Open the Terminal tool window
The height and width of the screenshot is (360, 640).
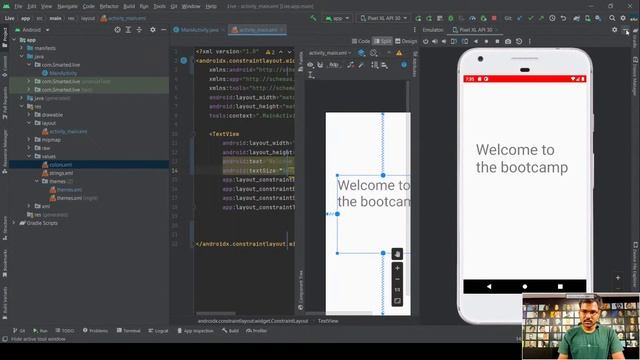(128, 331)
